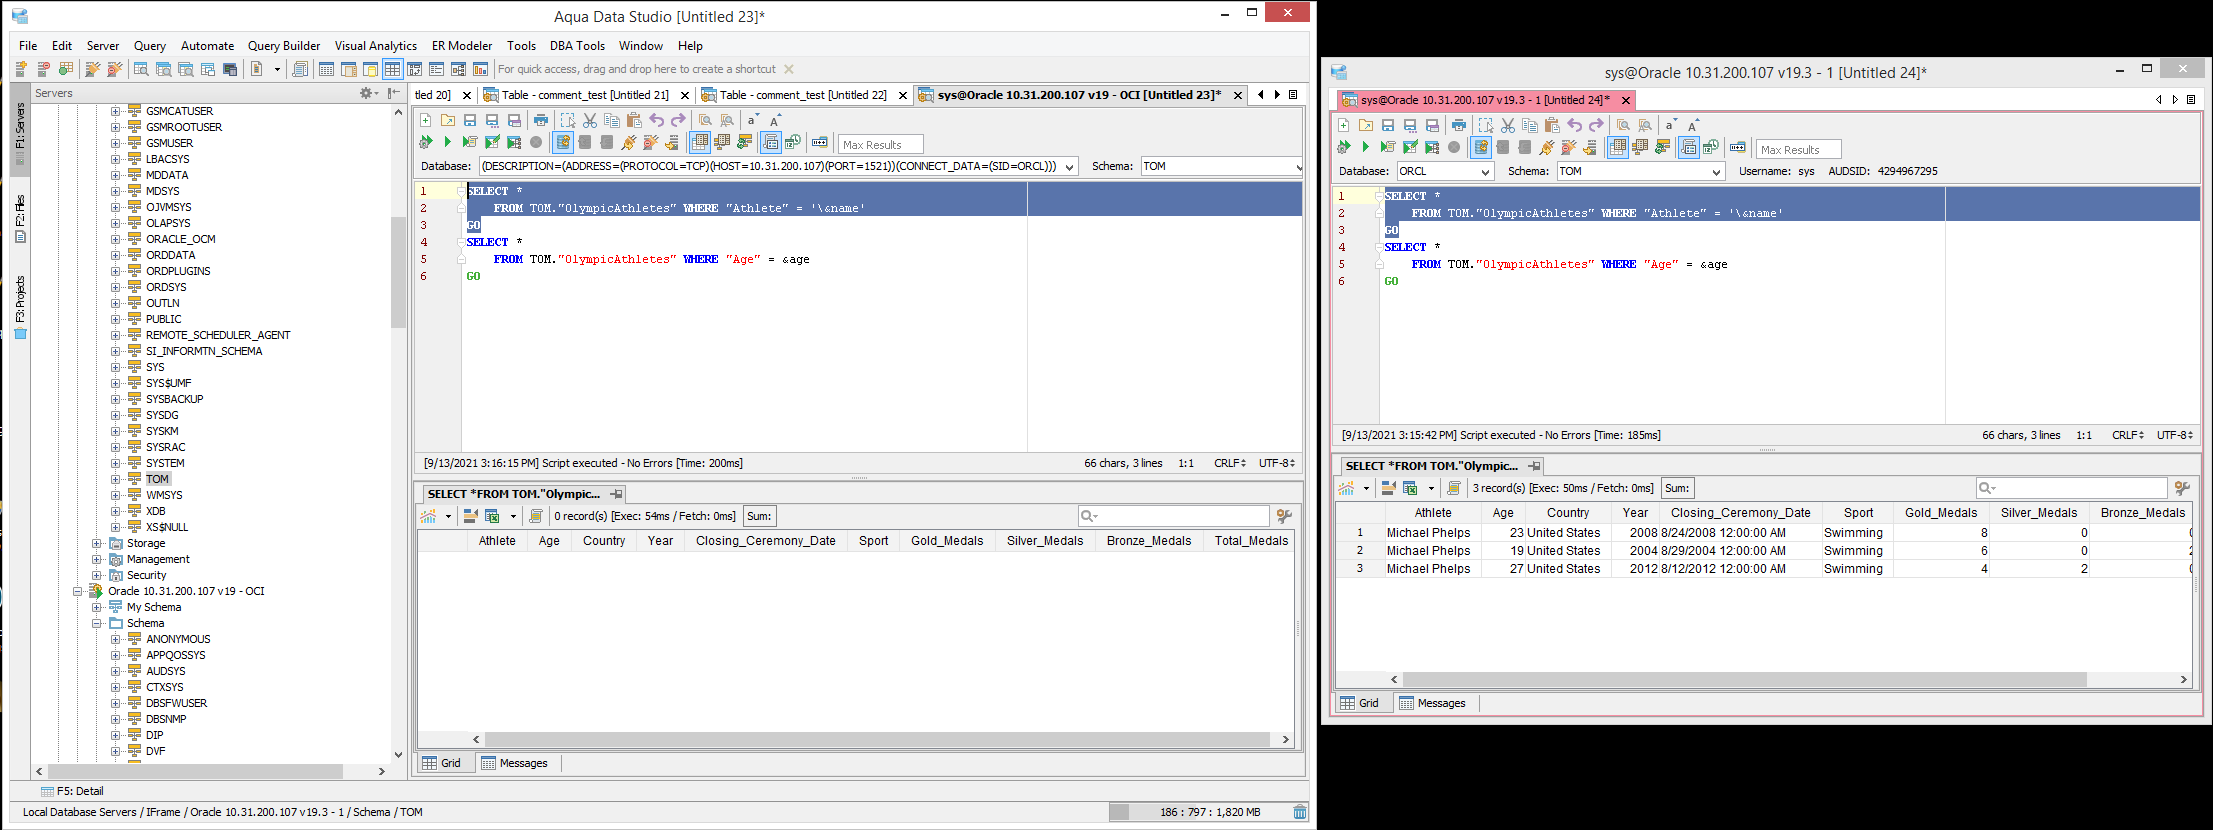
Task: Toggle the auto-commit button in left editor toolbar
Action: click(563, 143)
